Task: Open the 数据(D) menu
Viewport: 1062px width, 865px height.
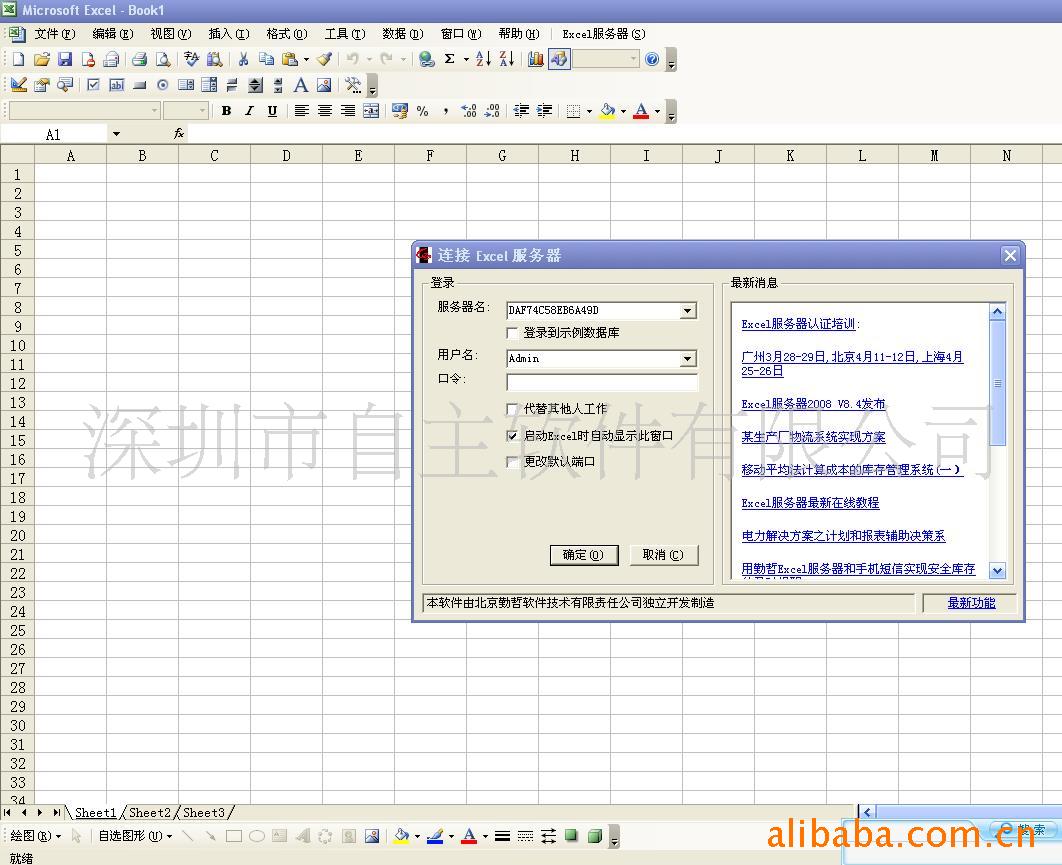Action: [x=402, y=34]
